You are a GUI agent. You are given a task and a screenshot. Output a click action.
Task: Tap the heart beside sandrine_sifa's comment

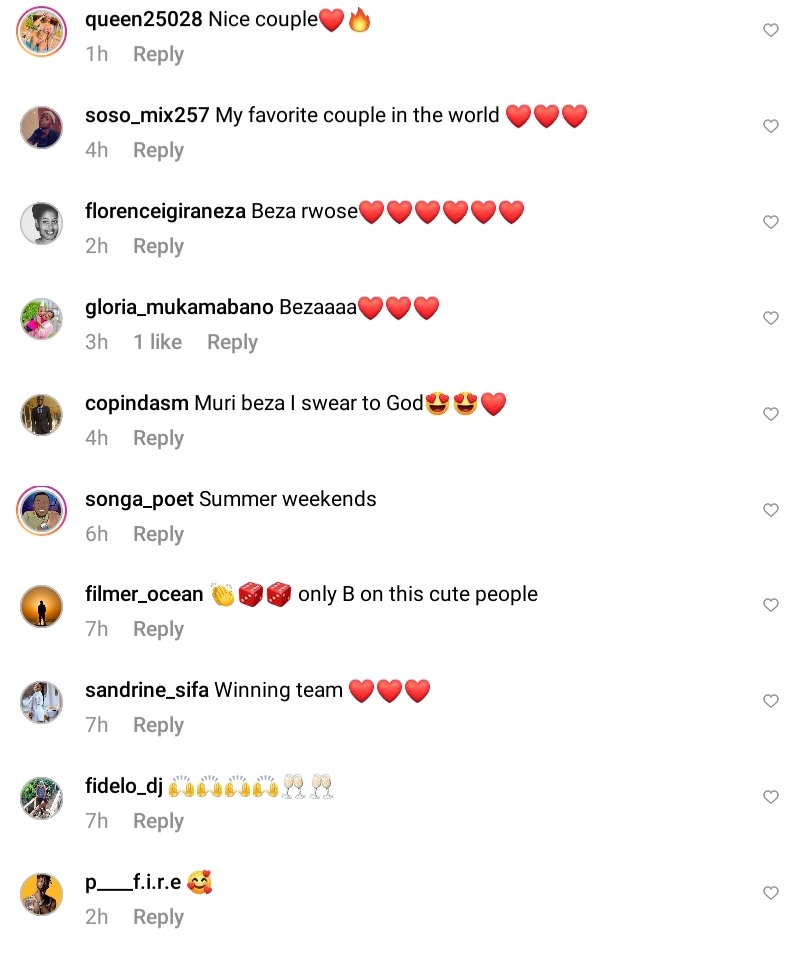click(770, 701)
